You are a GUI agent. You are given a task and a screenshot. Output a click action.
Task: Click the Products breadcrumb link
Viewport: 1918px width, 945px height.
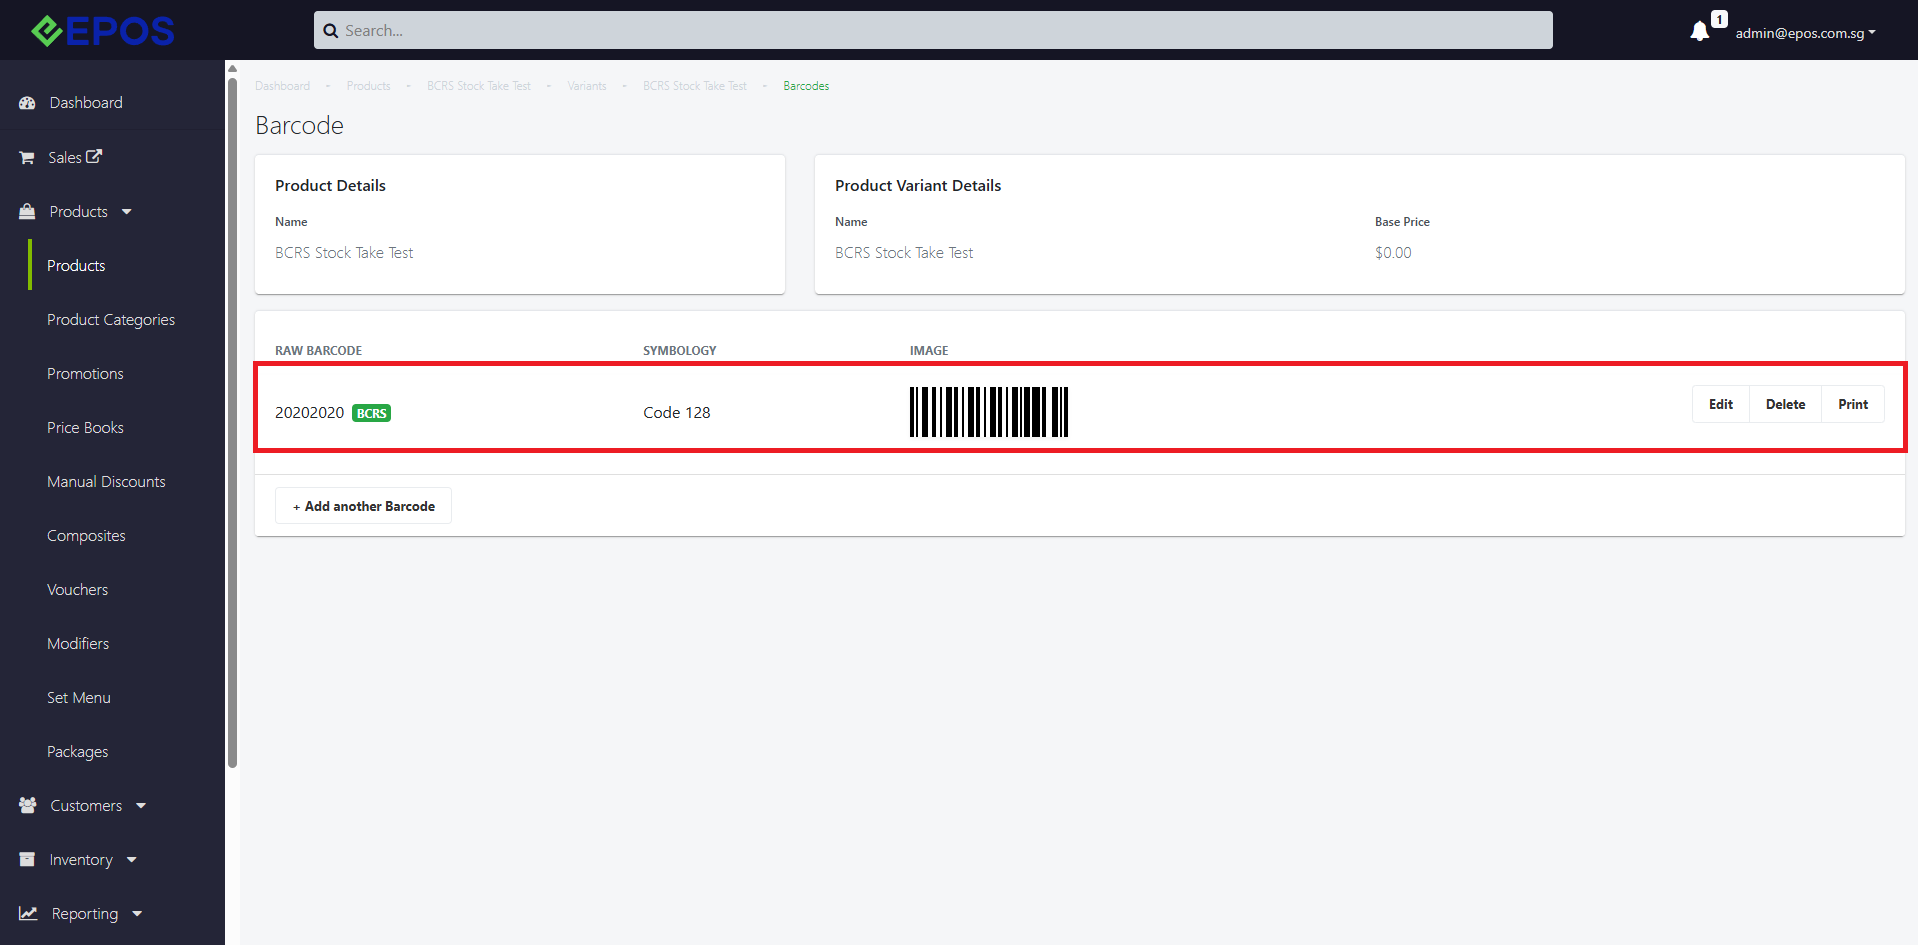click(x=368, y=86)
